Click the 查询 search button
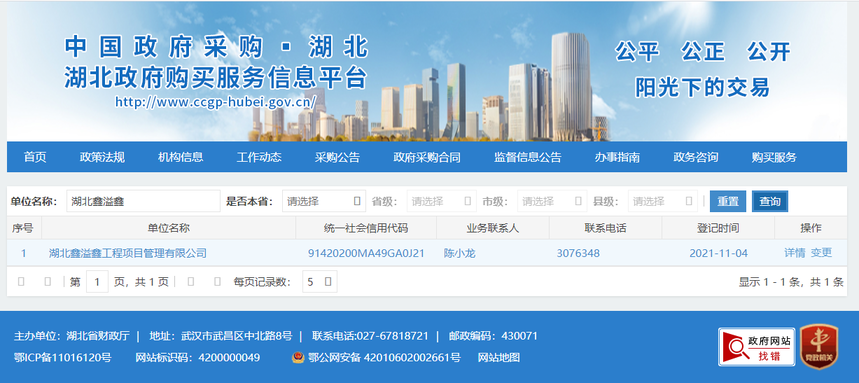Viewport: 859px width, 383px height. (770, 201)
